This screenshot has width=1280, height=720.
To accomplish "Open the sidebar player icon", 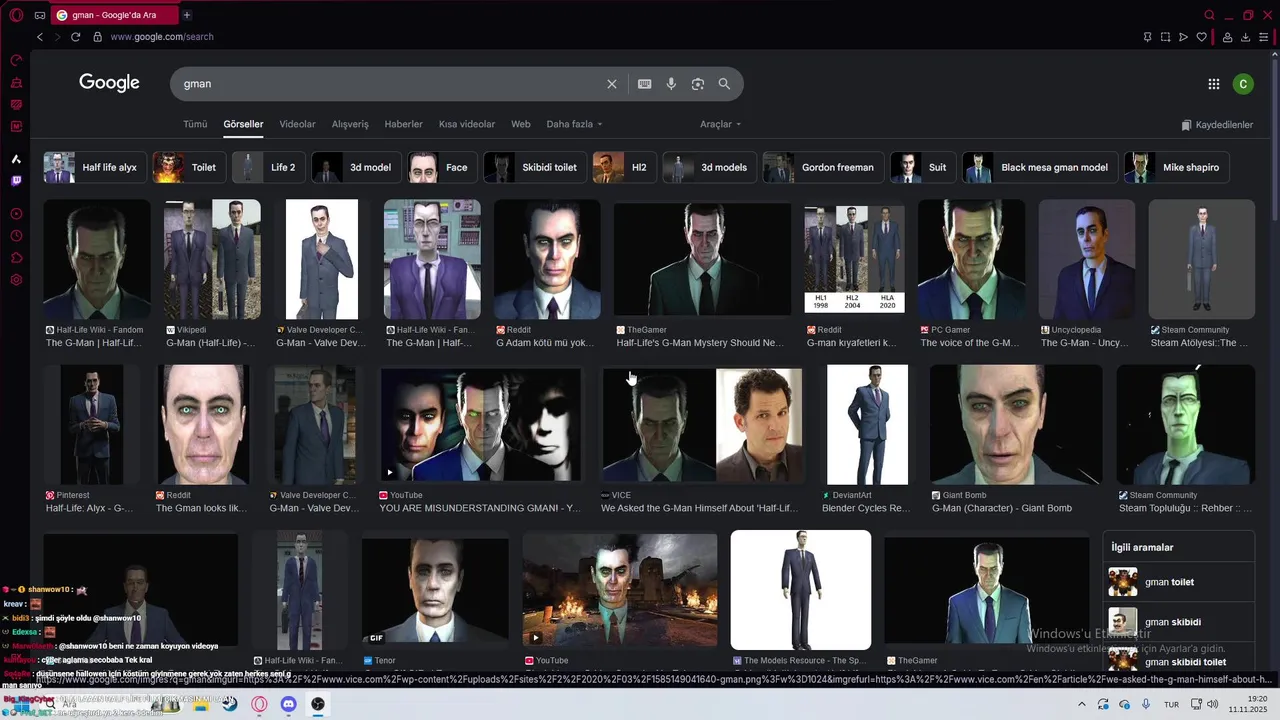I will (16, 214).
